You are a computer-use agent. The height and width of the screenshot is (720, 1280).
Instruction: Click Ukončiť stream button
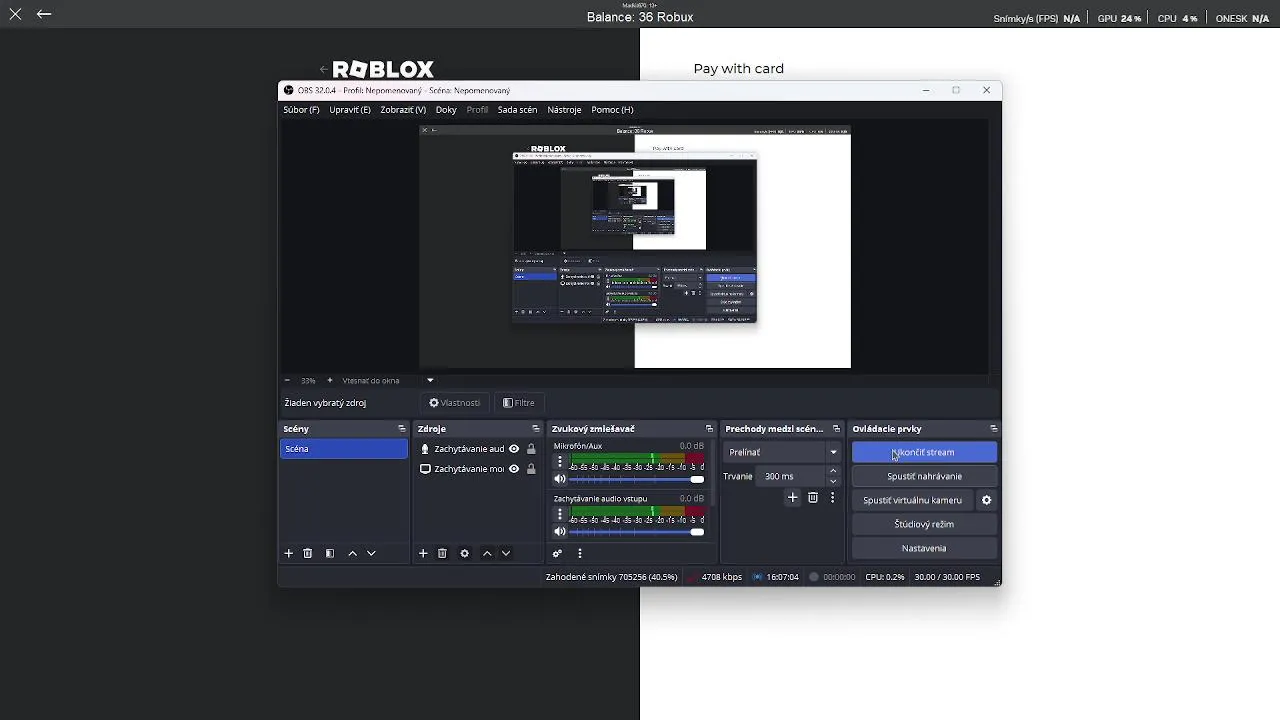click(924, 452)
